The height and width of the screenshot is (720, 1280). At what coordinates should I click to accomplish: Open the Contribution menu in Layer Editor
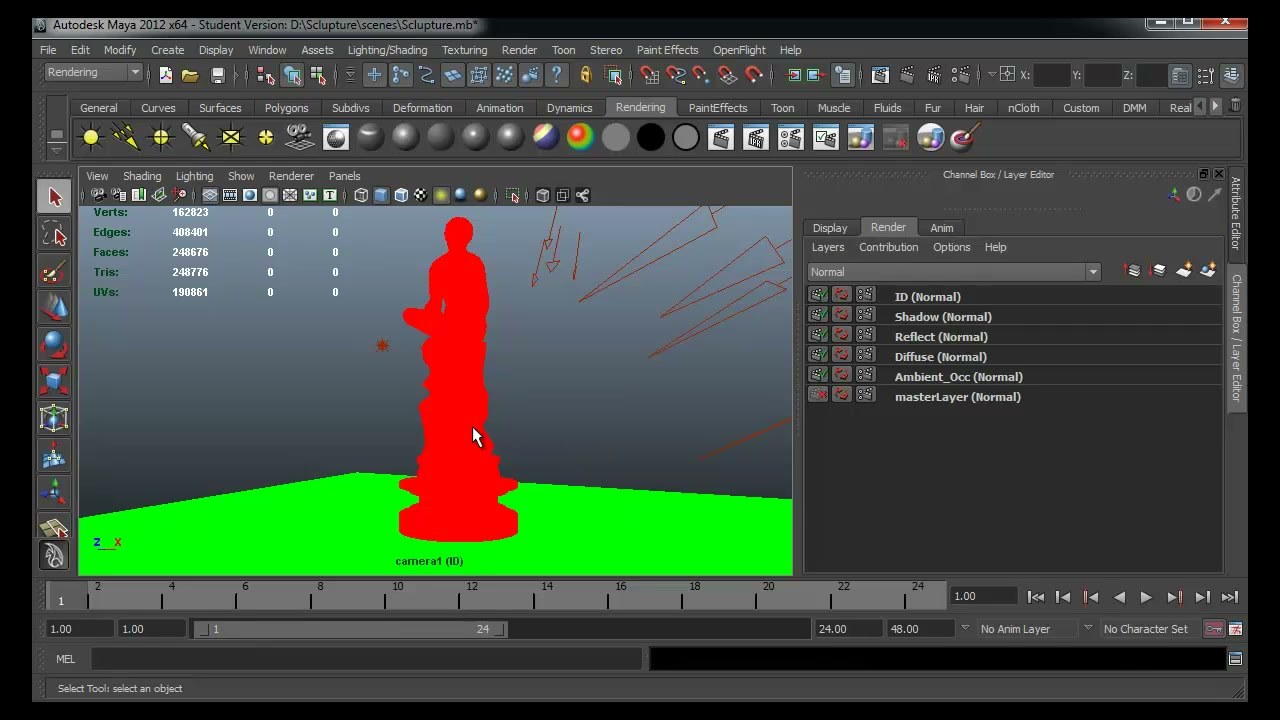point(888,247)
